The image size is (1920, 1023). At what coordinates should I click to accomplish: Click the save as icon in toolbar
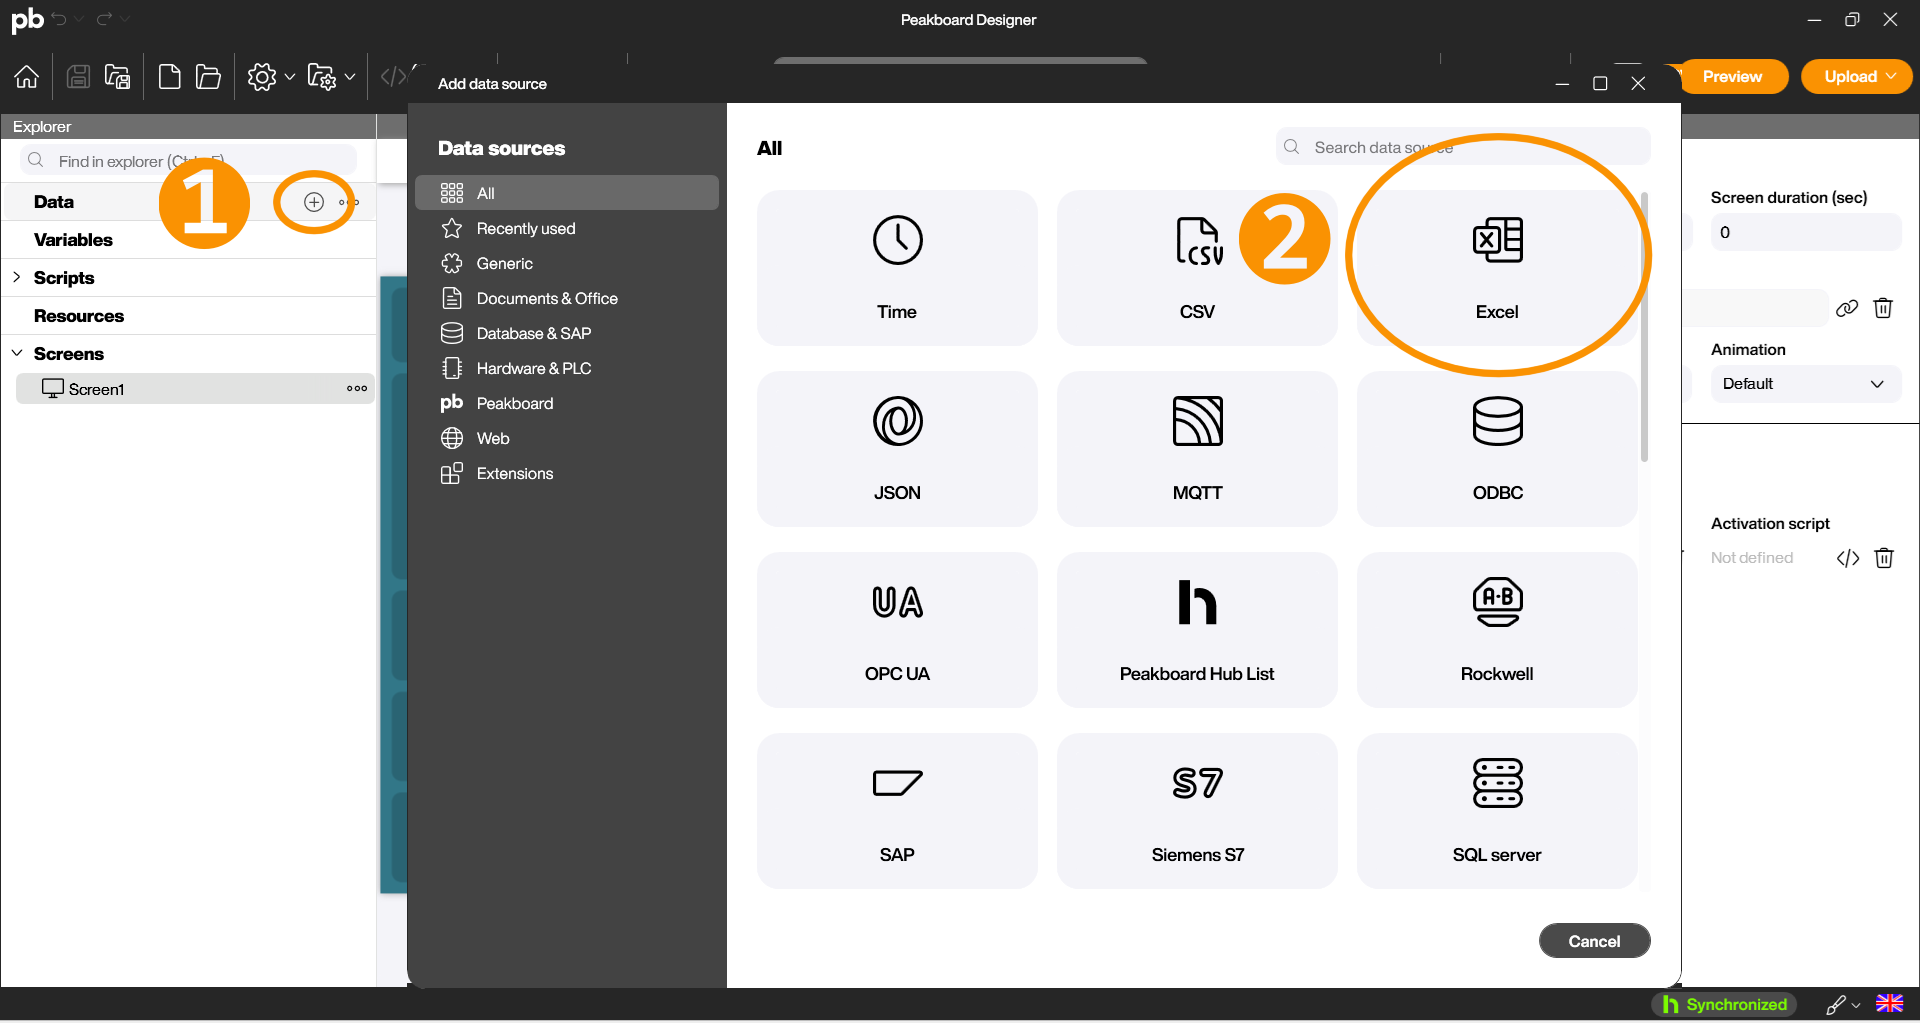click(x=118, y=77)
